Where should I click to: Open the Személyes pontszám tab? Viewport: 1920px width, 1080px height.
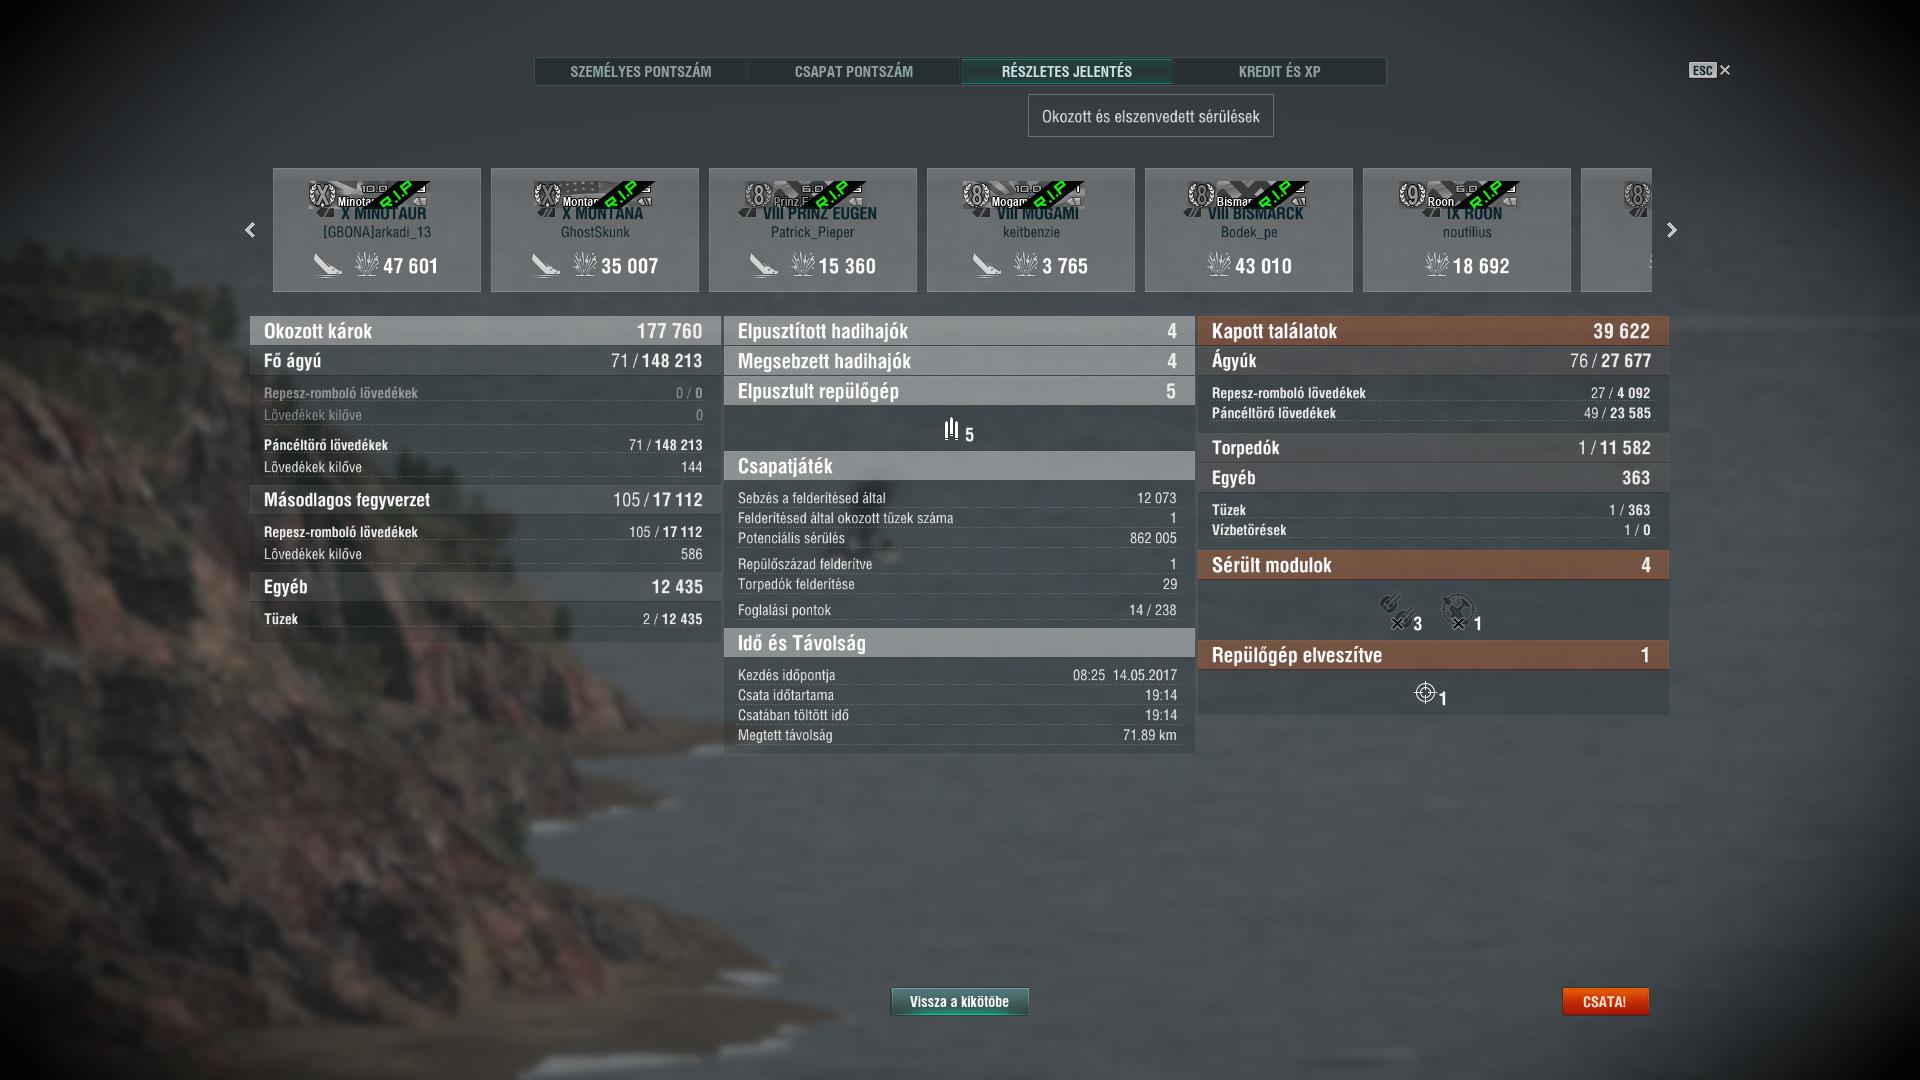point(641,72)
